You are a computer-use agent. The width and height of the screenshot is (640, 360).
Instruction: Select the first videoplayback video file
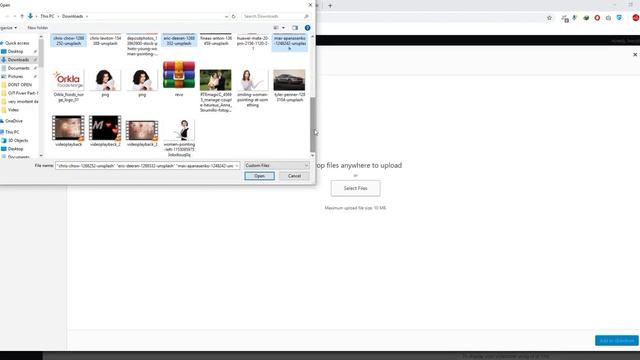click(x=69, y=128)
